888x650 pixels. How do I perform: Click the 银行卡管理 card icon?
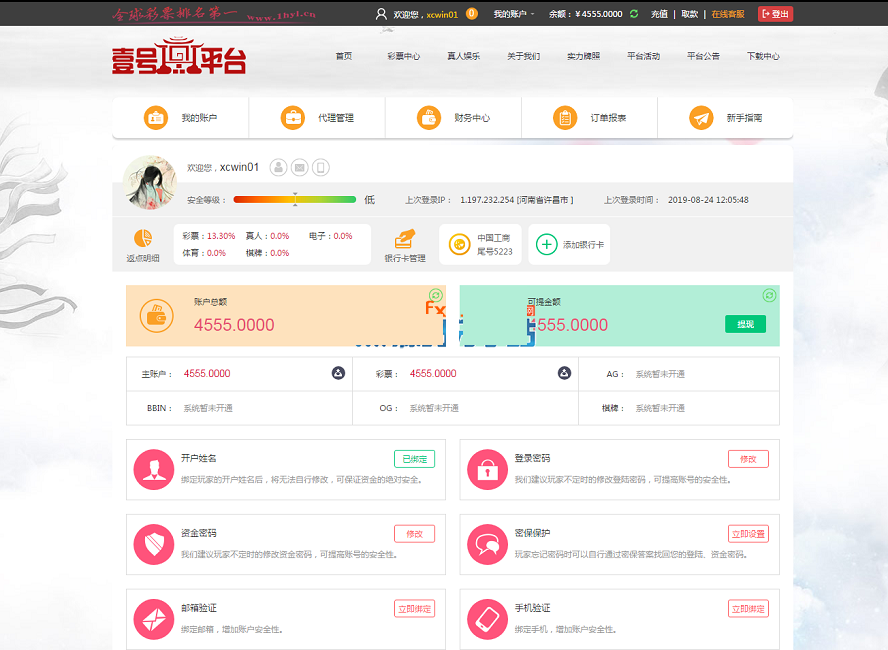point(405,240)
